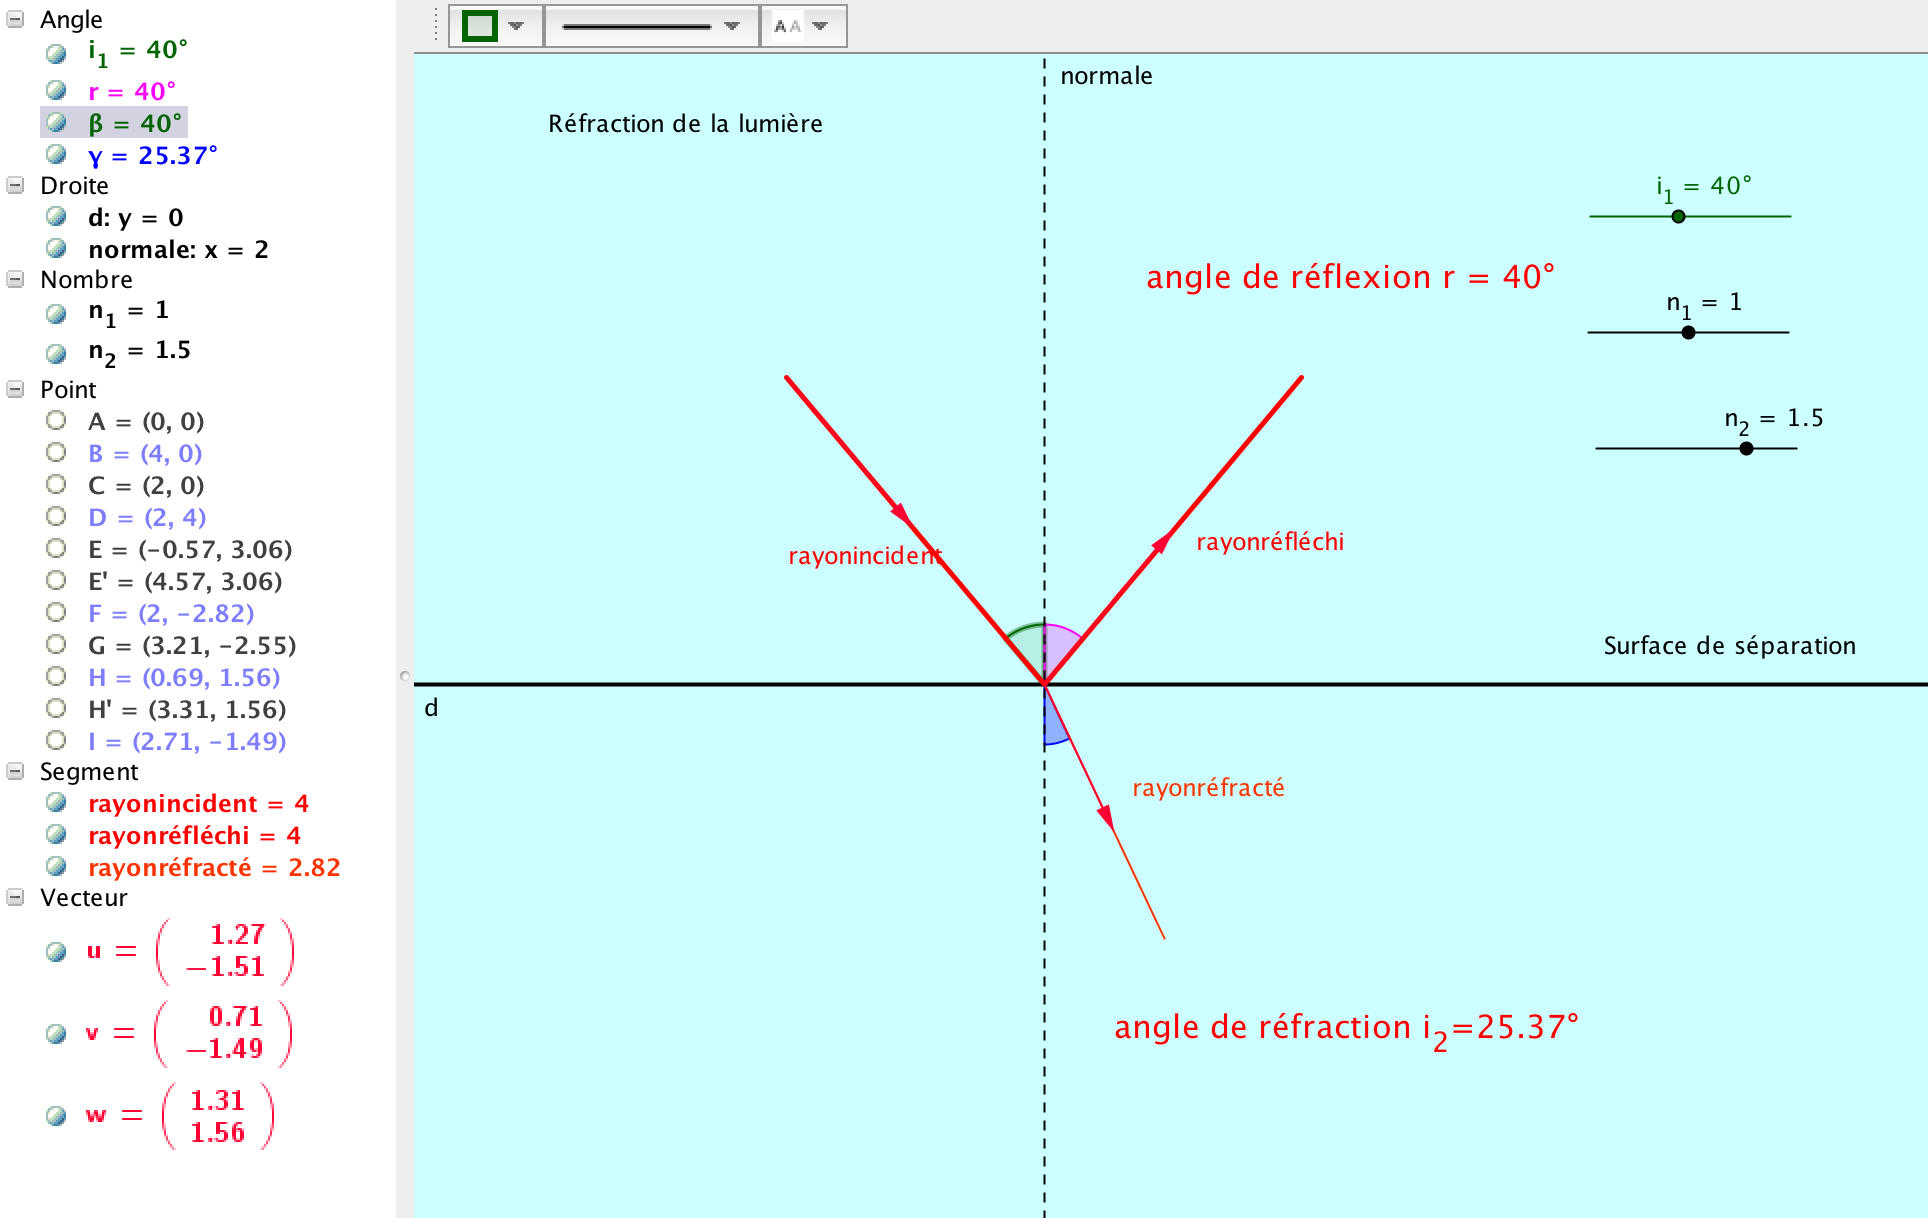Click the 'normale' label near dashed line
Image resolution: width=1928 pixels, height=1218 pixels.
[x=1106, y=76]
